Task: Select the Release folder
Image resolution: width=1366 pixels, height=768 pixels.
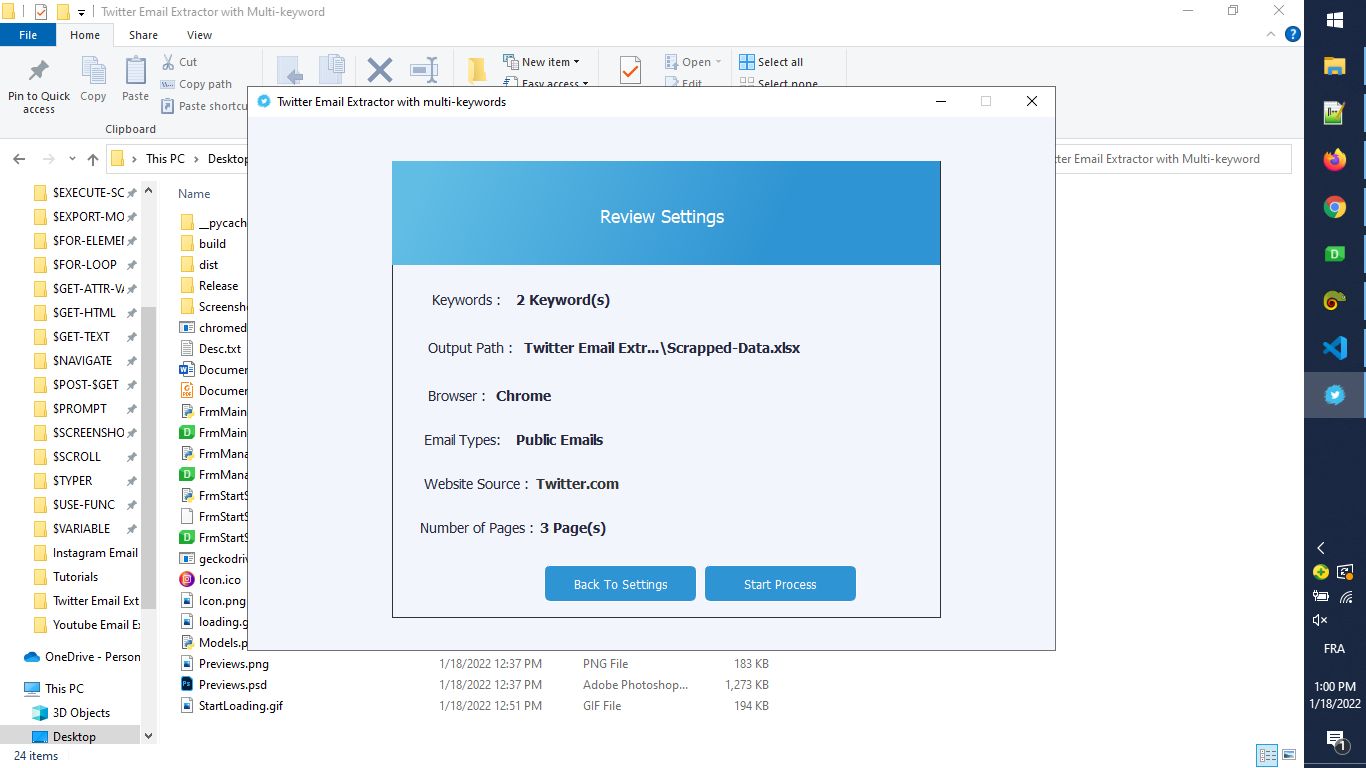Action: click(x=211, y=286)
